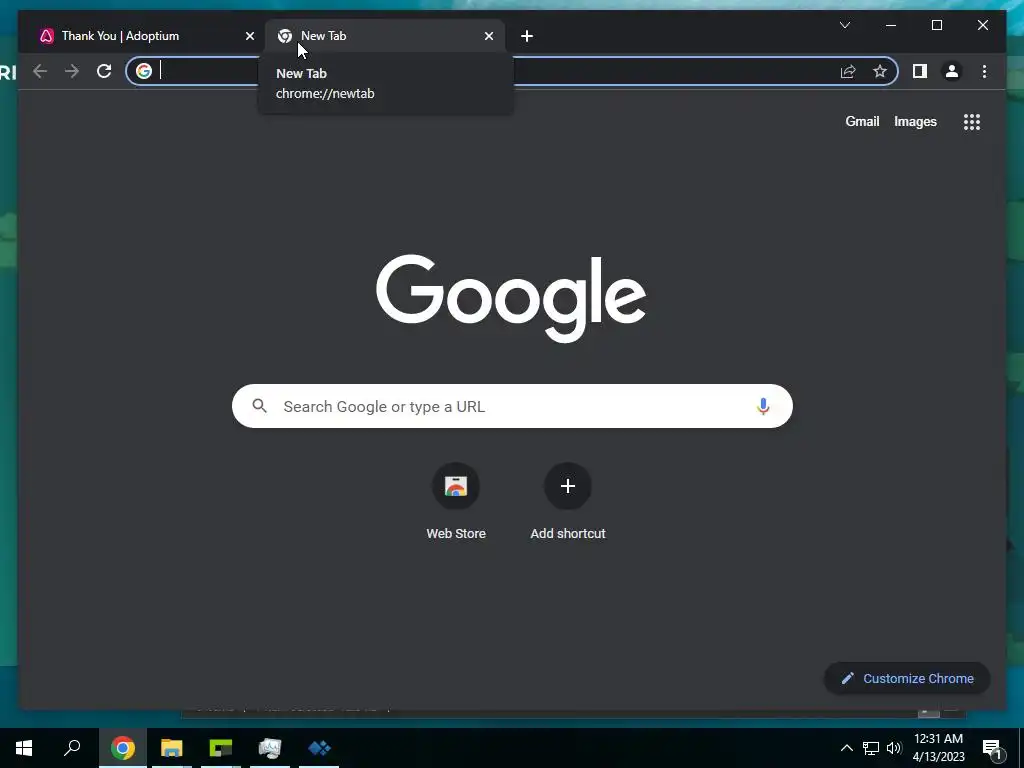Open the Images link
The image size is (1024, 768).
click(915, 121)
